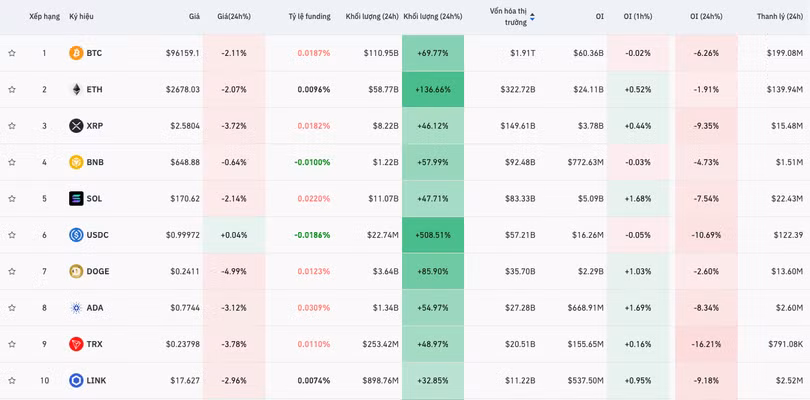Click the XRP coin icon

[x=76, y=126]
